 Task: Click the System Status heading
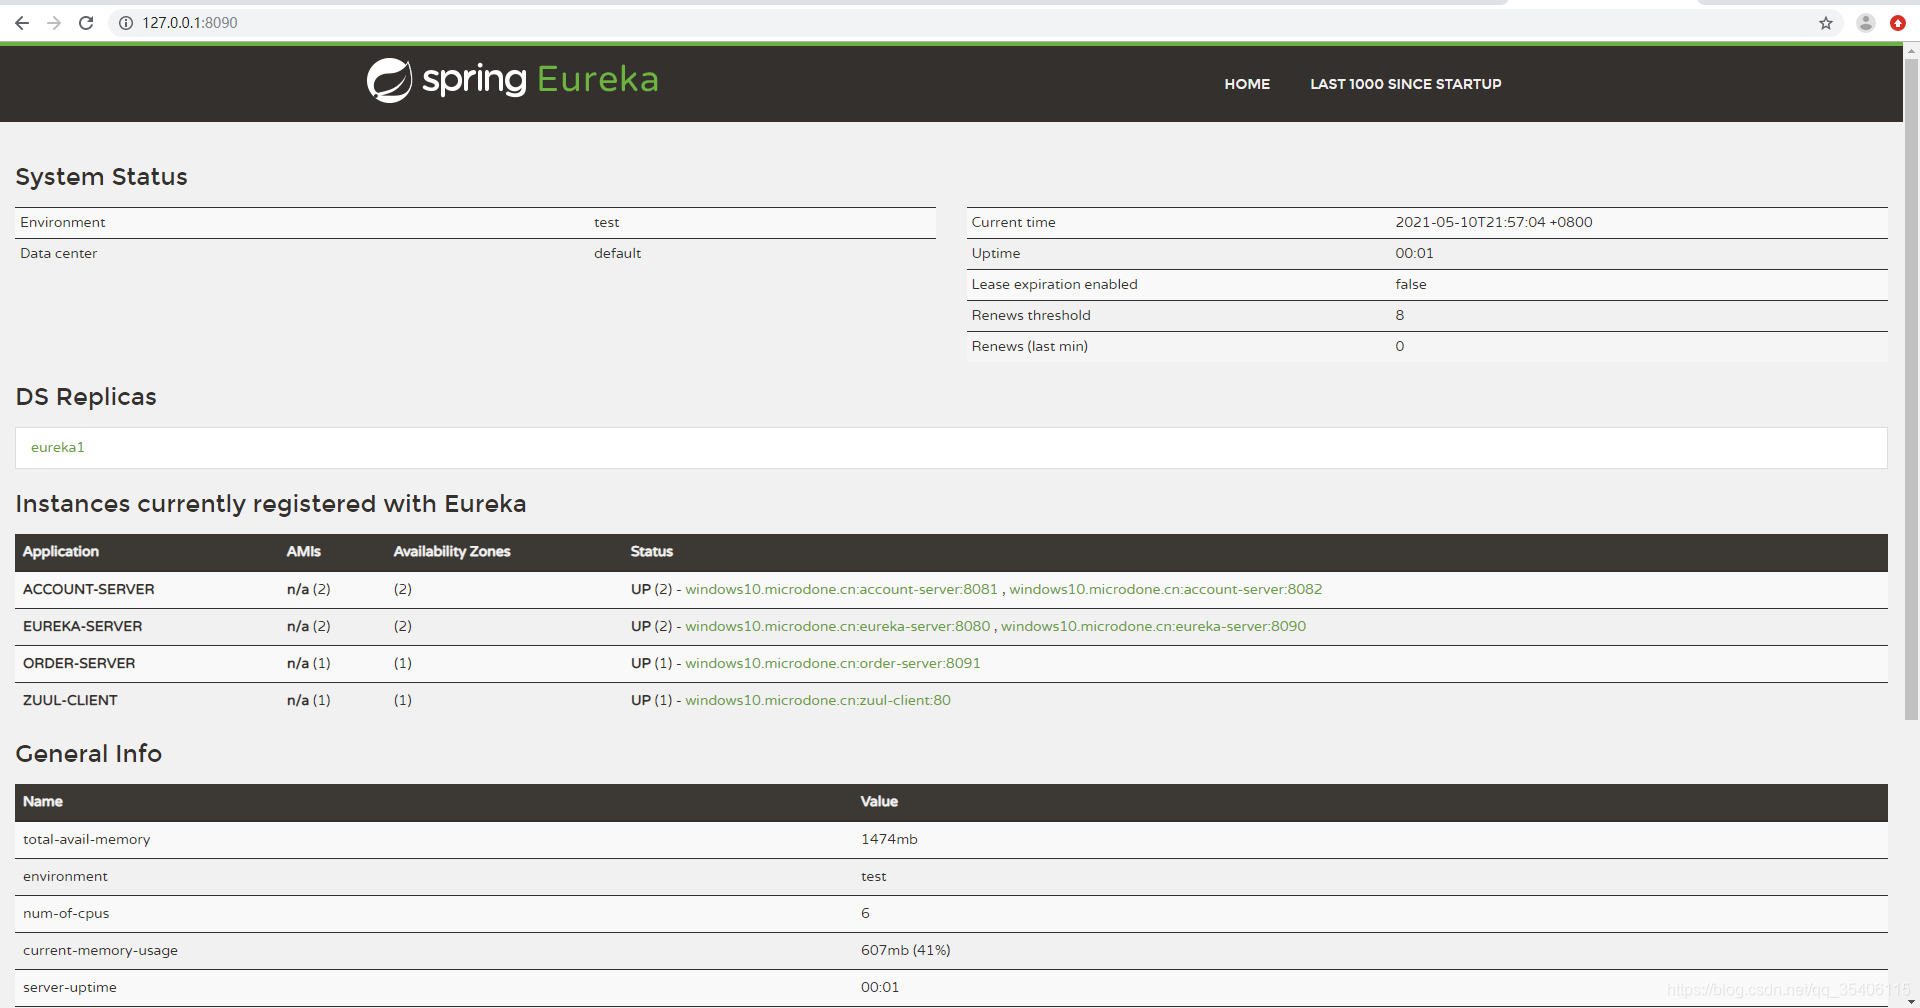click(102, 177)
